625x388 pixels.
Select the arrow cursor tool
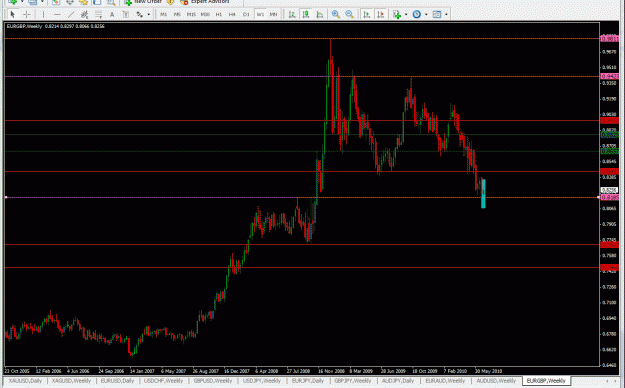pyautogui.click(x=12, y=14)
